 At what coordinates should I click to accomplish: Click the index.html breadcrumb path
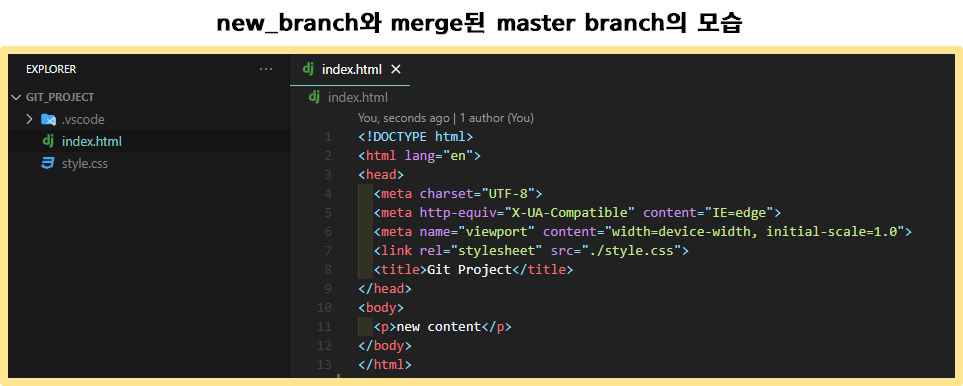(358, 98)
